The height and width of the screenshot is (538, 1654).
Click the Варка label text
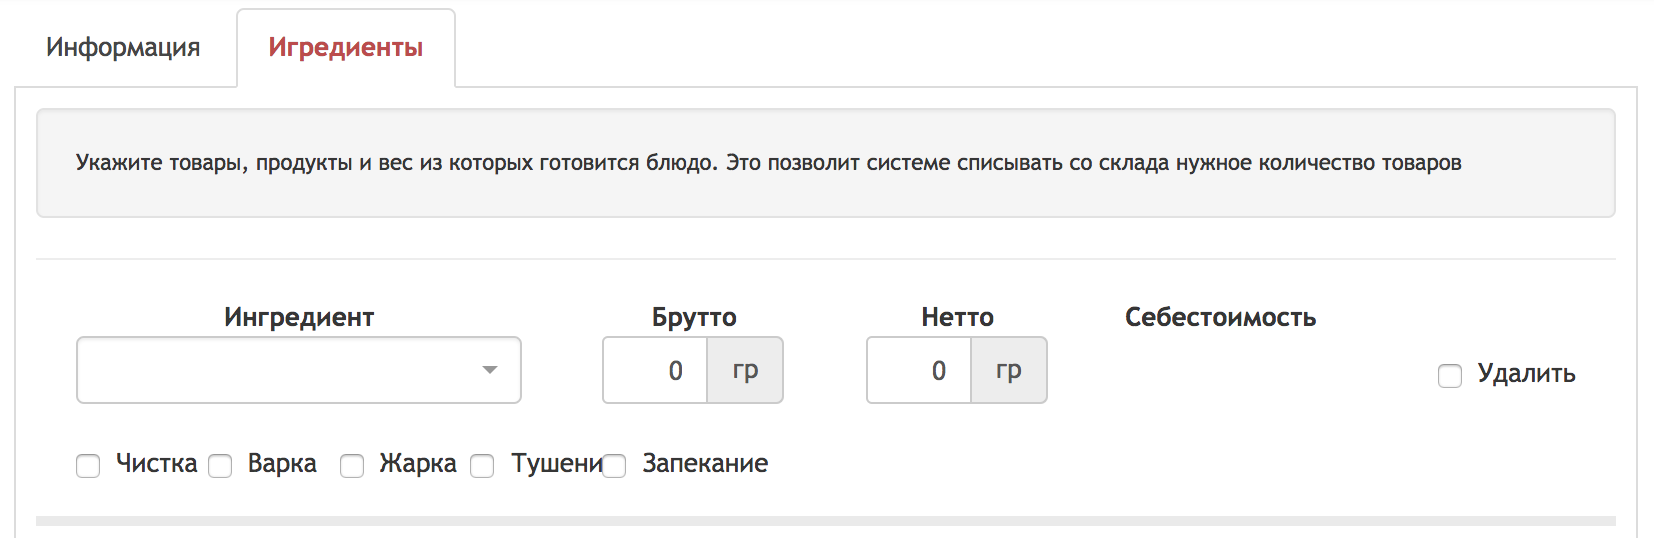pos(282,463)
